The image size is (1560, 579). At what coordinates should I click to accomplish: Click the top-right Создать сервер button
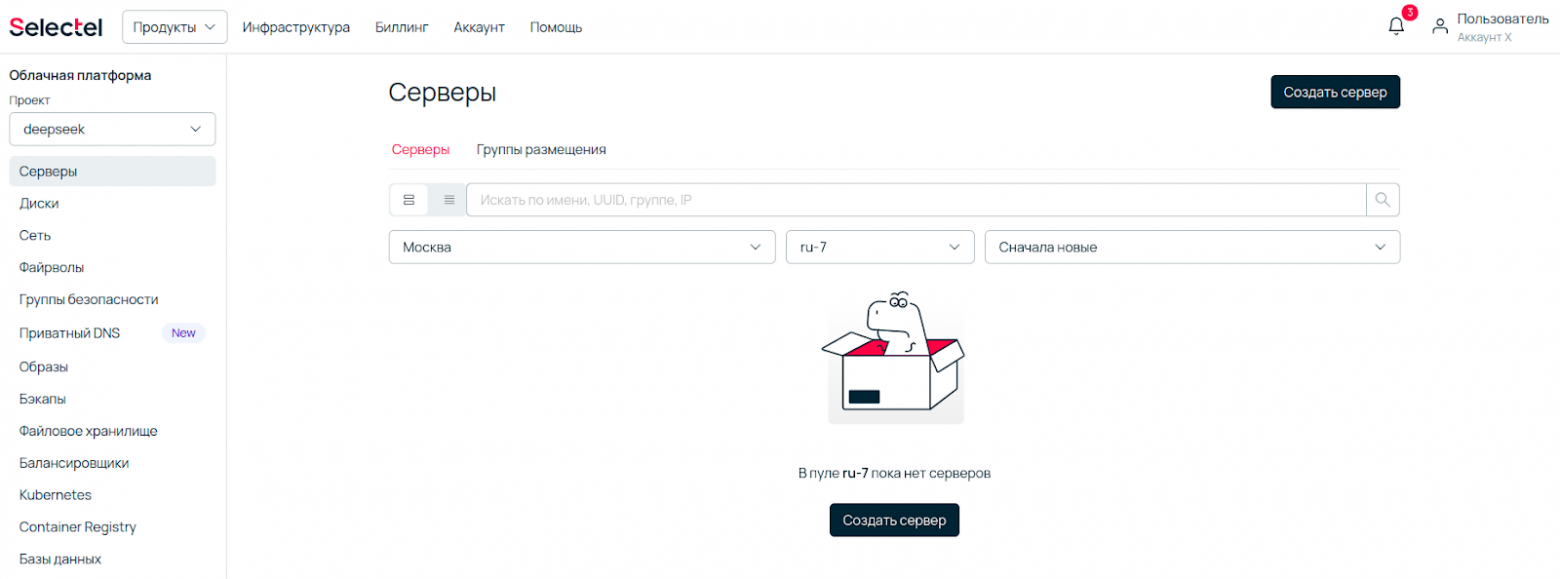pyautogui.click(x=1335, y=92)
